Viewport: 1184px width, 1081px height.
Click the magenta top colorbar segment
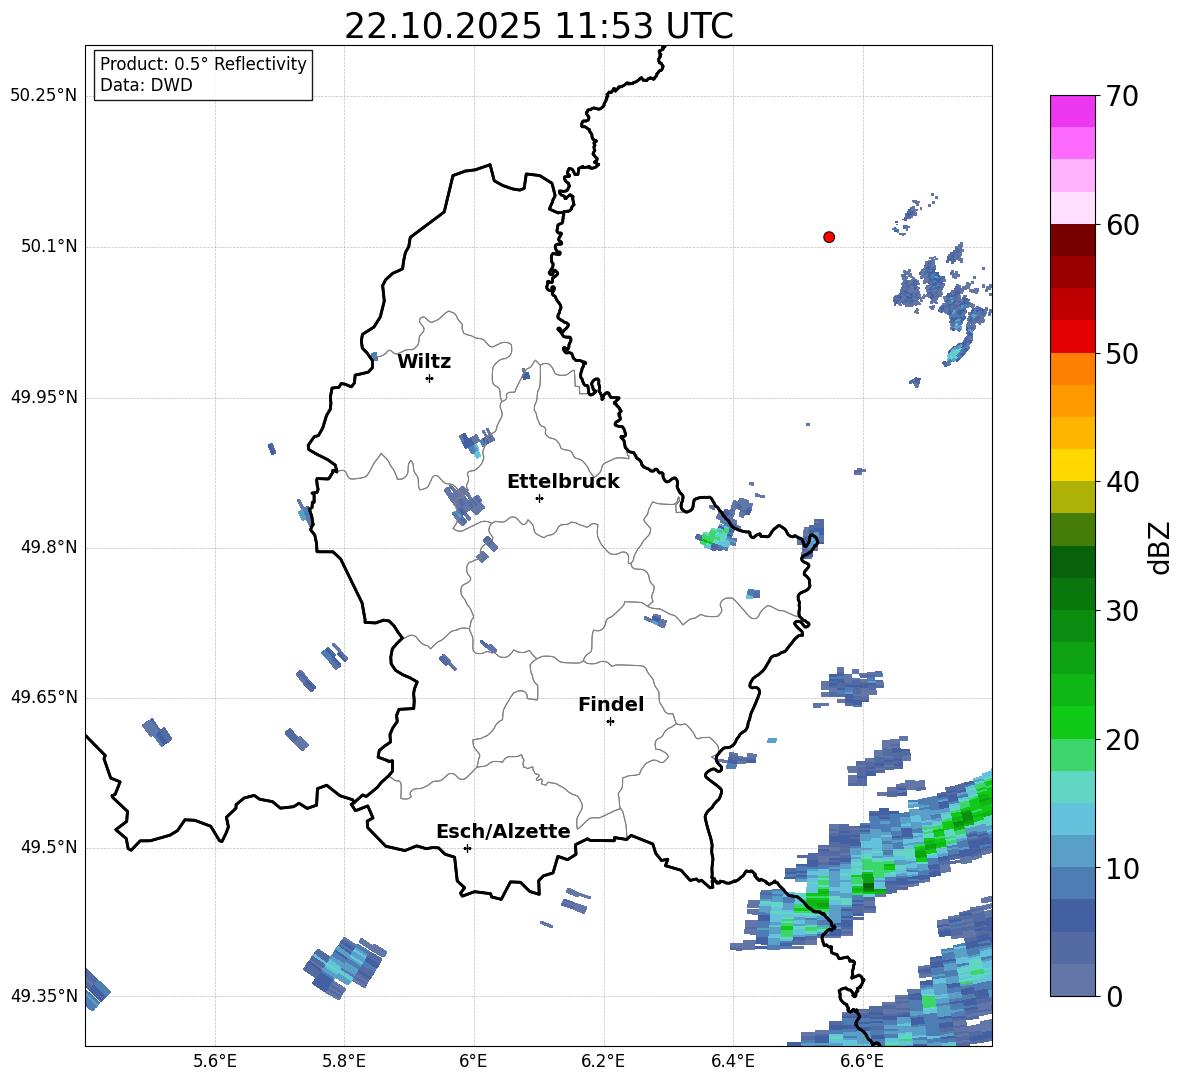pyautogui.click(x=1072, y=111)
